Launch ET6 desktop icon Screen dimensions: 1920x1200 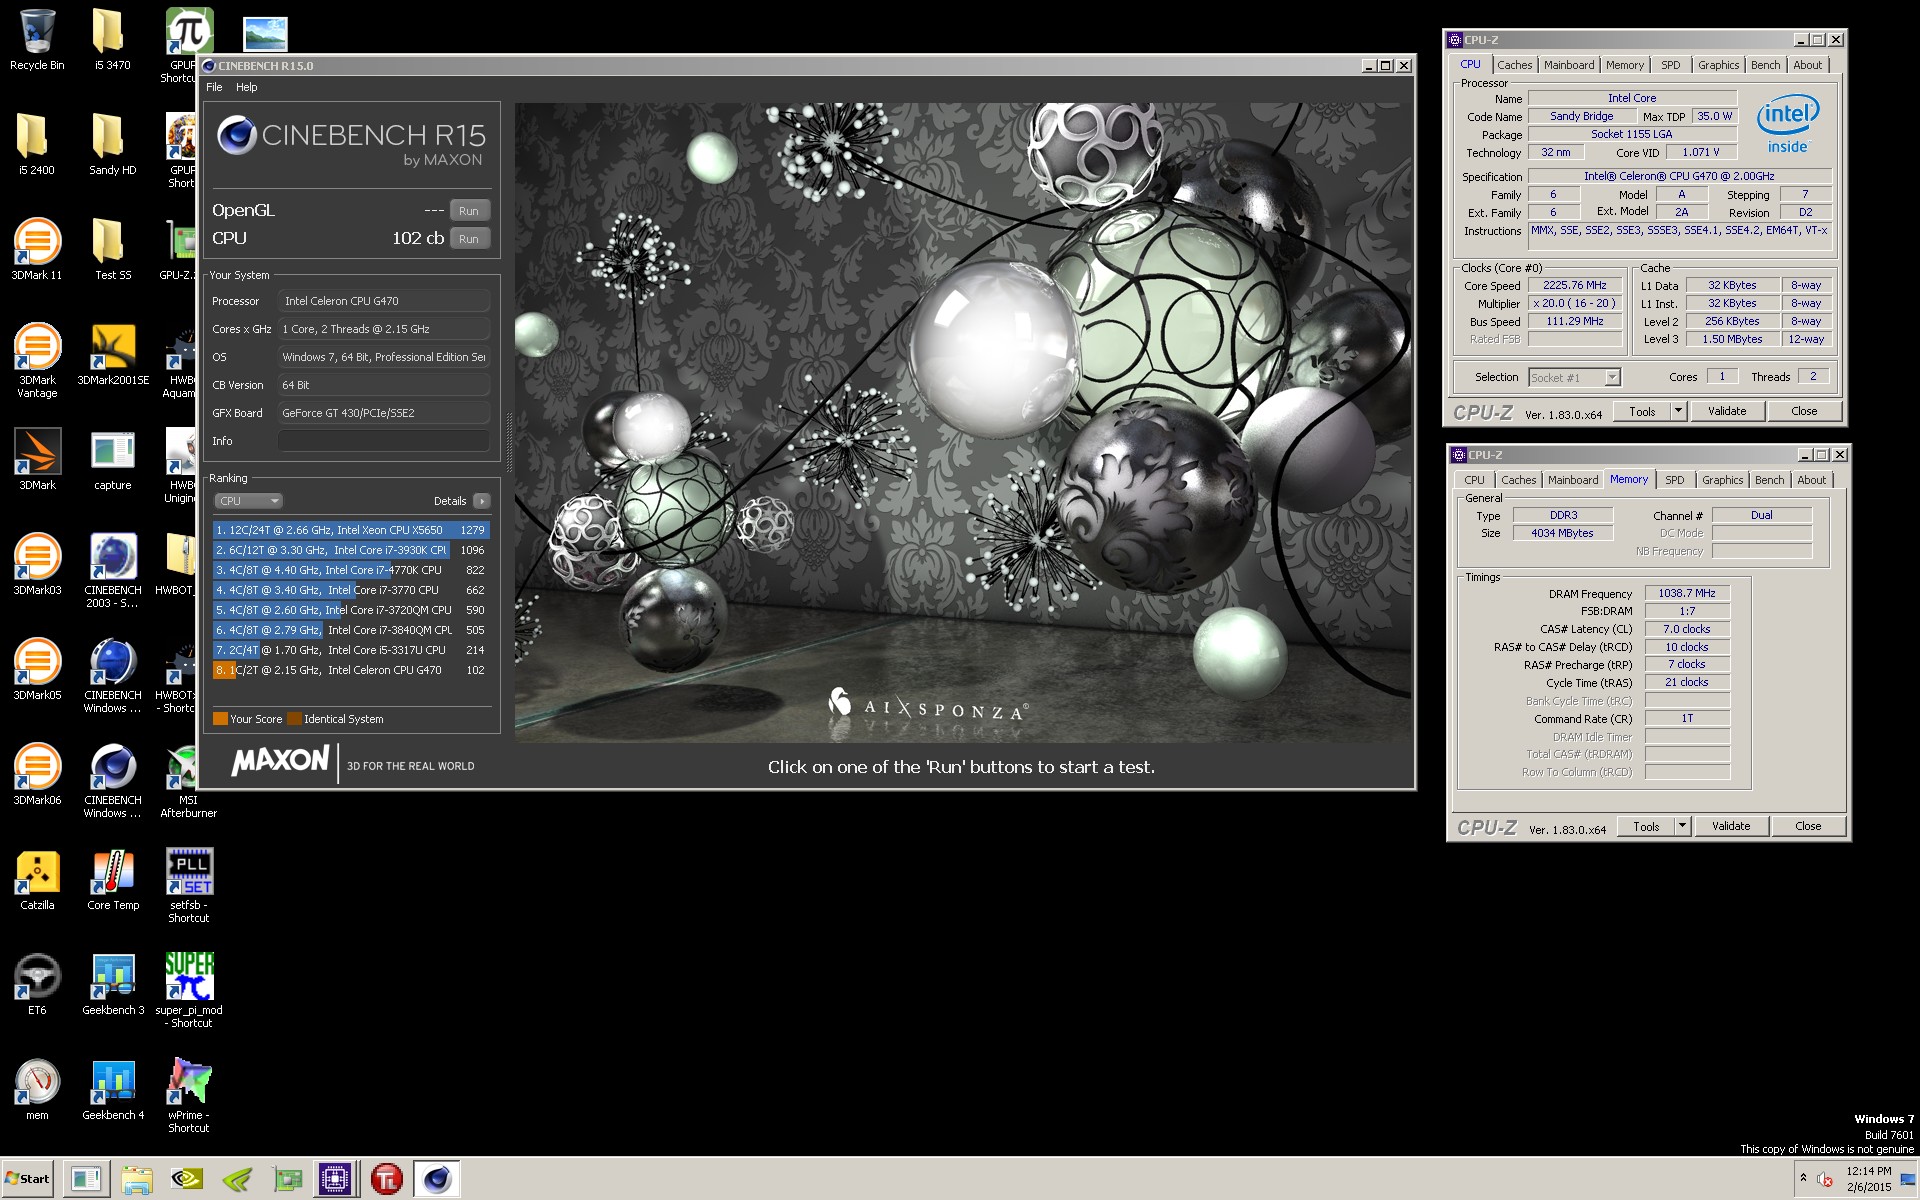37,985
